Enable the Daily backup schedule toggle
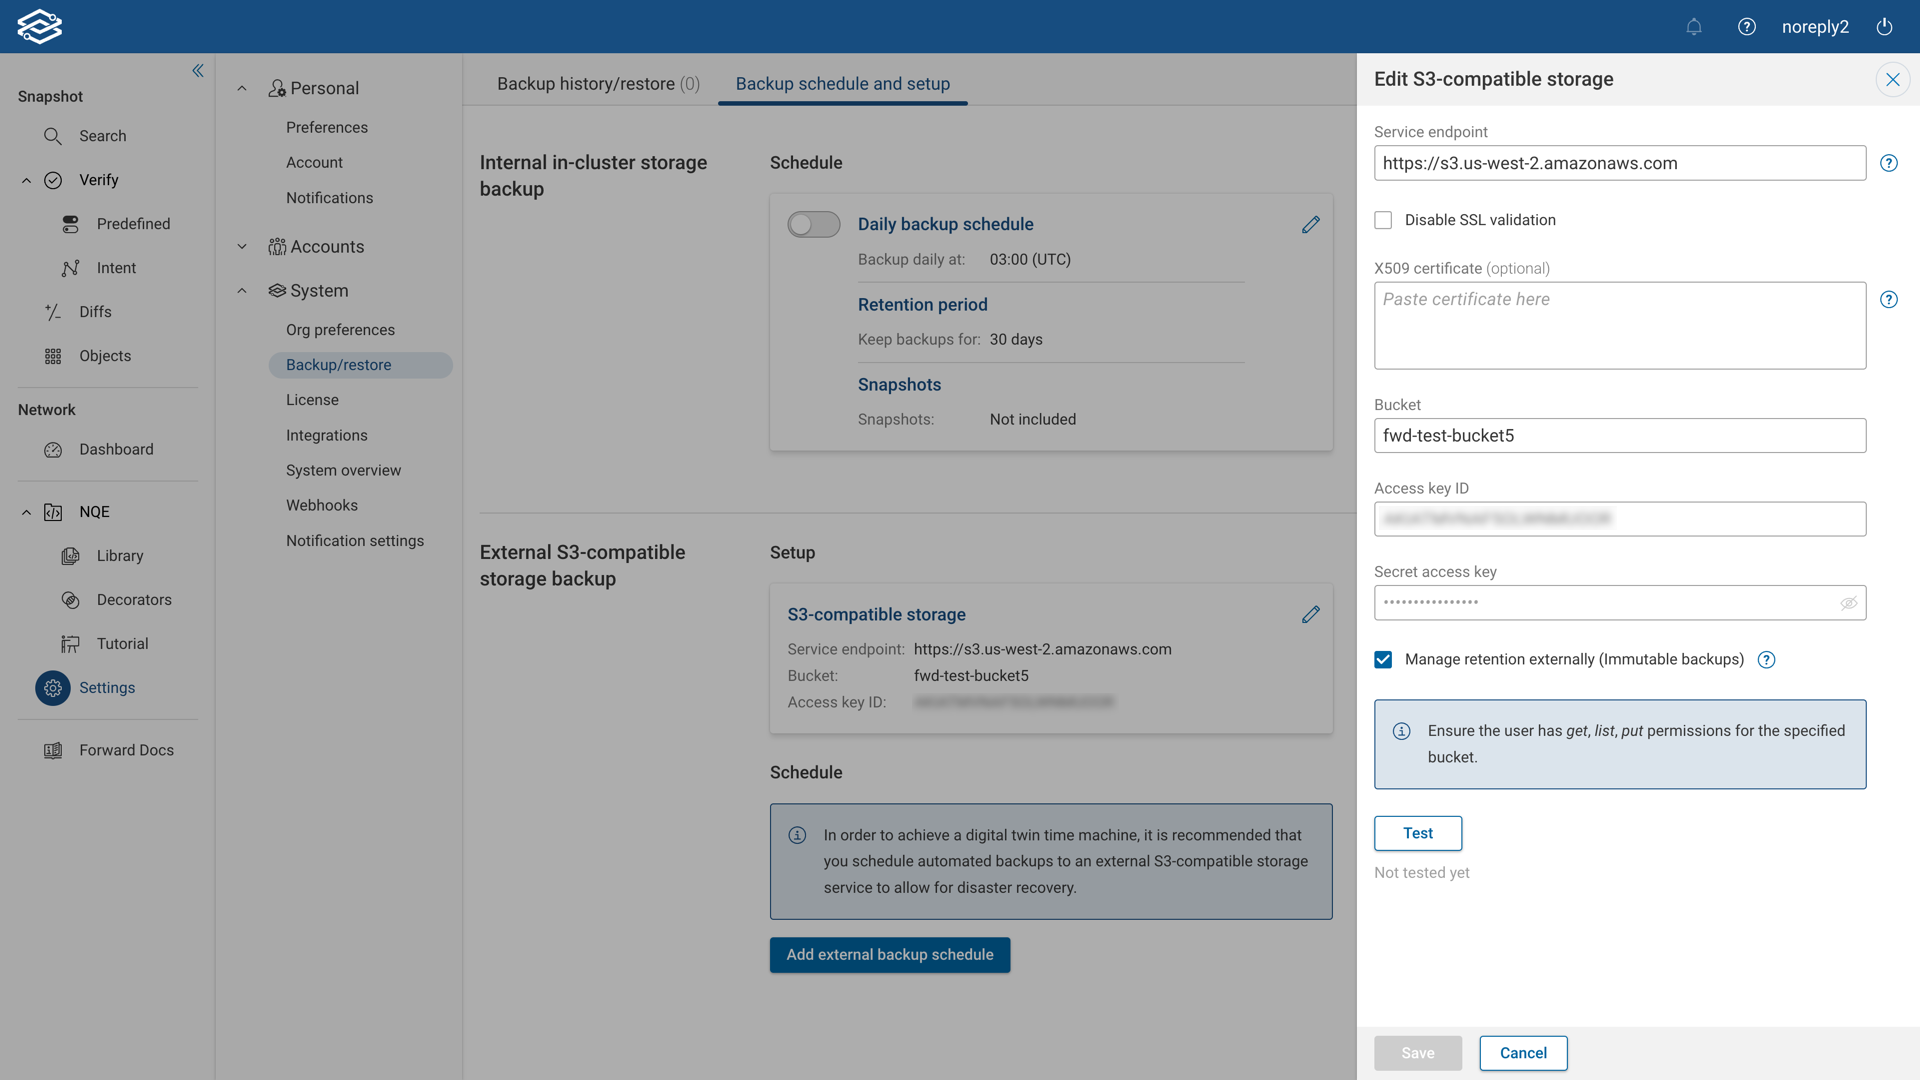Viewport: 1920px width, 1080px height. [x=813, y=225]
